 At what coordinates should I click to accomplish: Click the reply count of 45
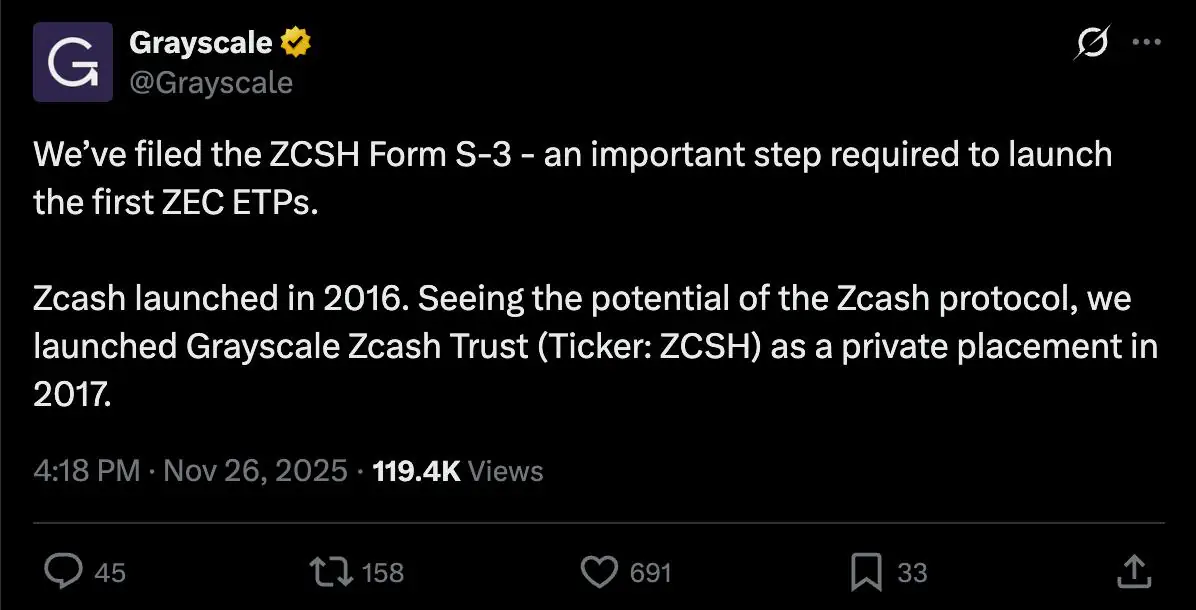point(109,572)
